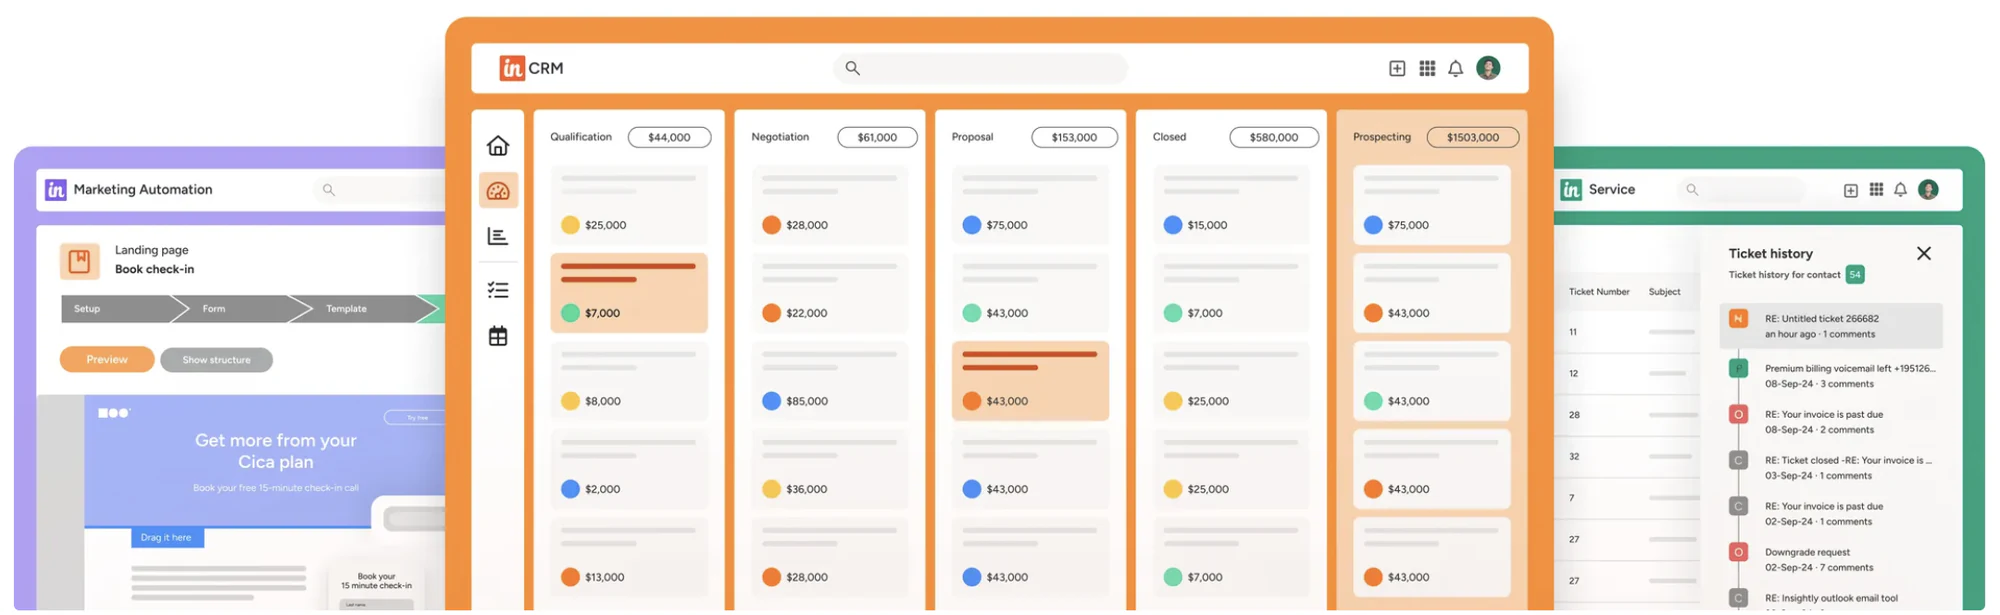This screenshot has height=615, width=2000.
Task: Open the apps grid icon in CRM header
Action: coord(1427,68)
